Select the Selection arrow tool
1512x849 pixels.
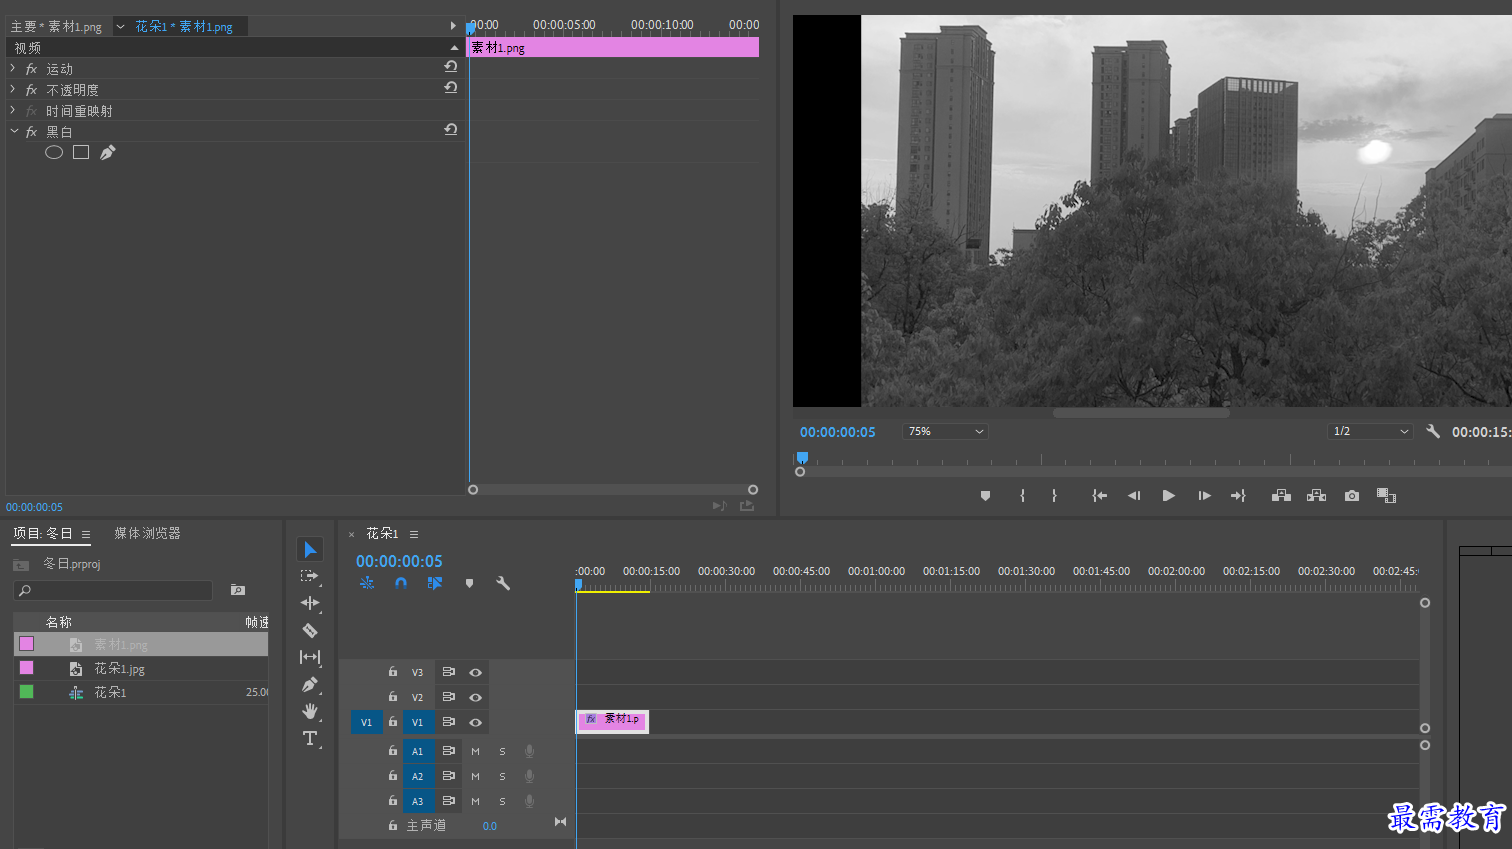click(310, 550)
